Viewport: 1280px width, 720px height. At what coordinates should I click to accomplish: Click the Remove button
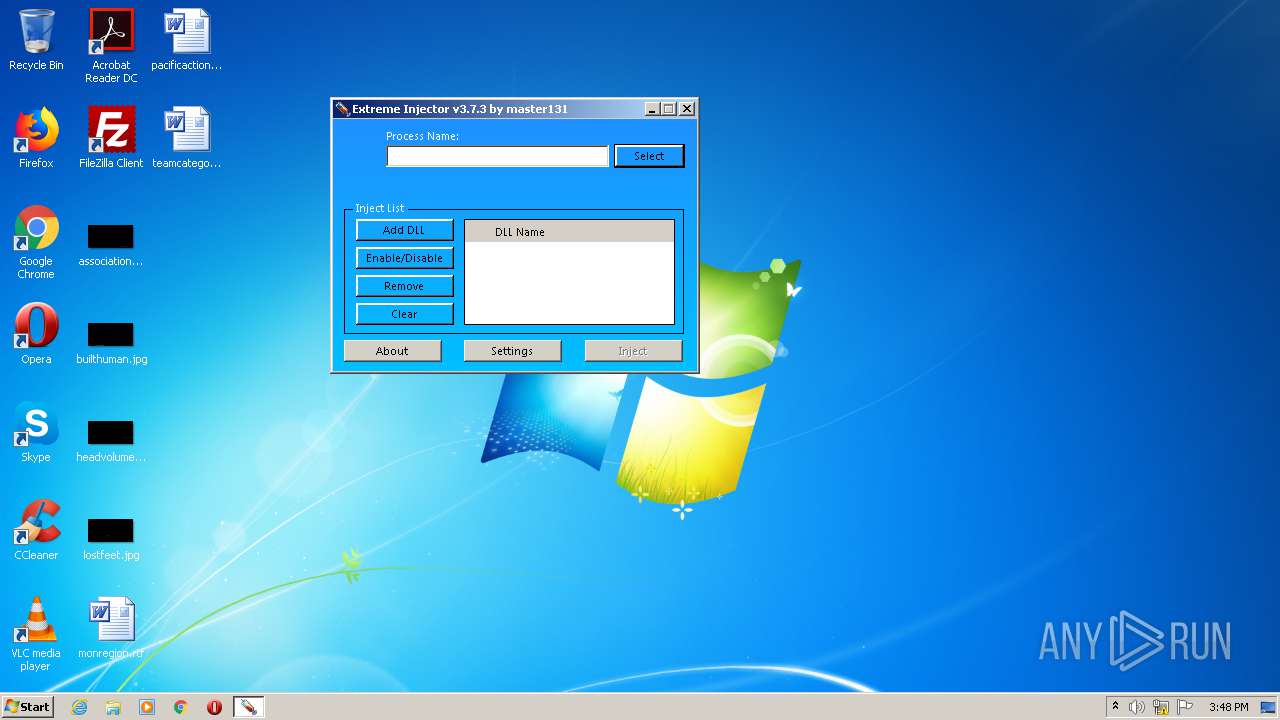click(404, 286)
